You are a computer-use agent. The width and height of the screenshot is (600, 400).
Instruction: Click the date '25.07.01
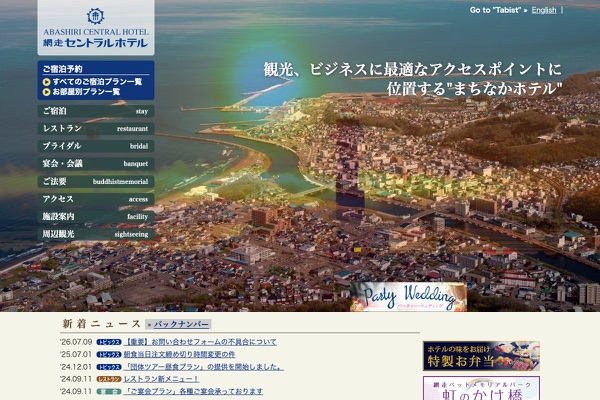[76, 354]
